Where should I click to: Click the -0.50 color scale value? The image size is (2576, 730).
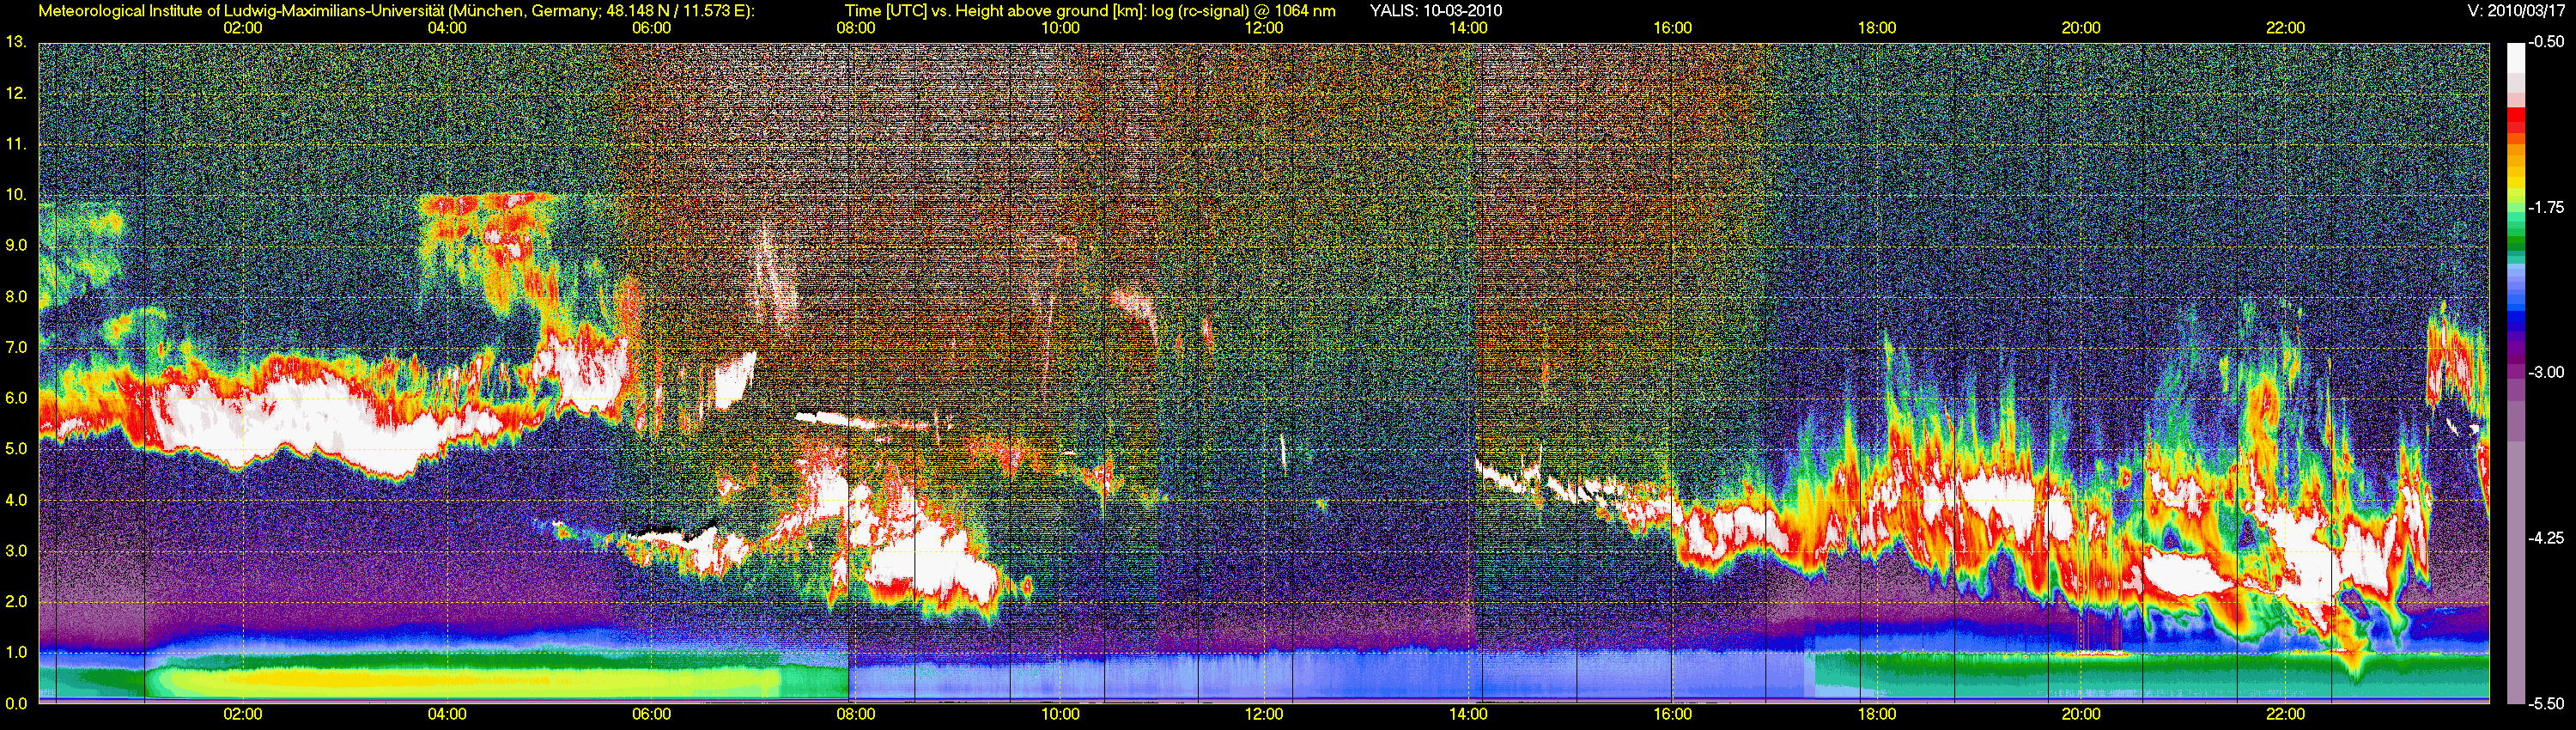click(x=2545, y=42)
